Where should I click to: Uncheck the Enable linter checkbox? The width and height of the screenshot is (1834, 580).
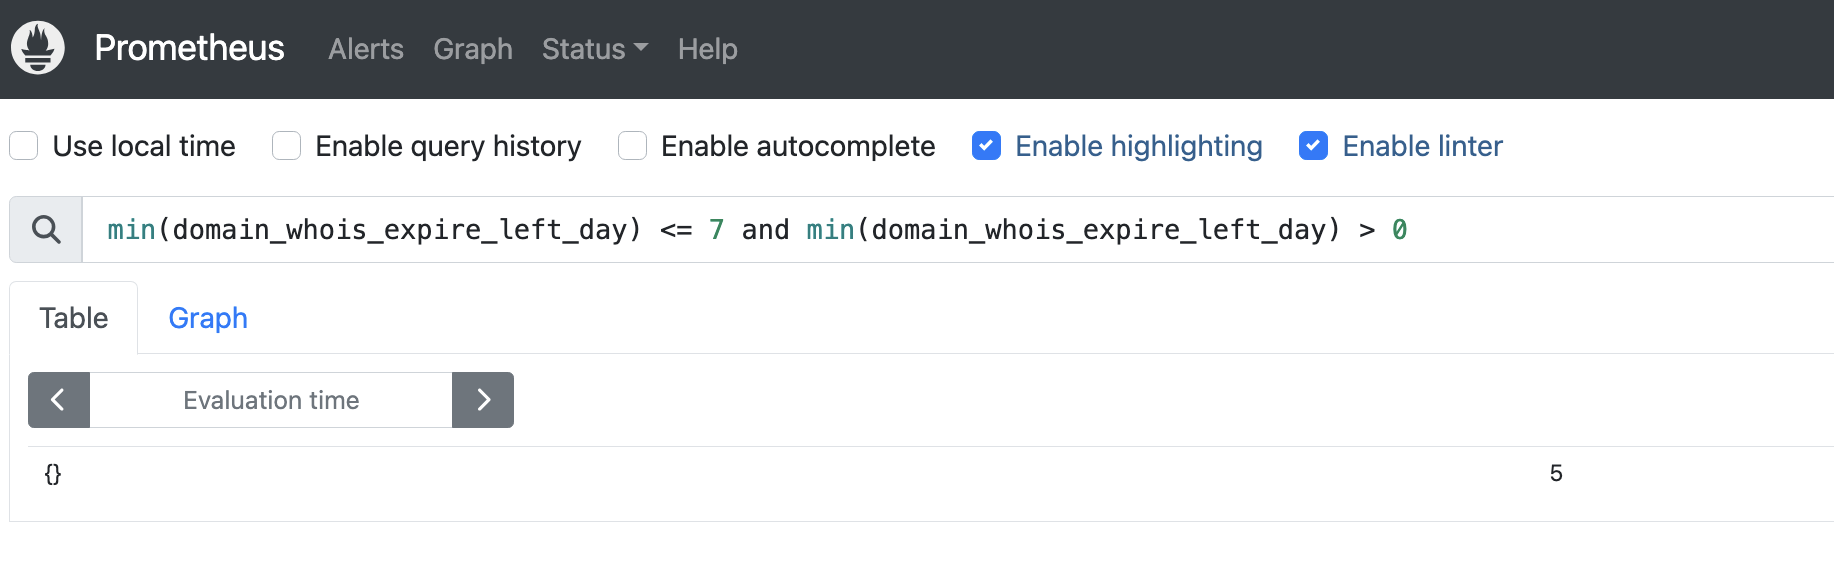(x=1313, y=146)
